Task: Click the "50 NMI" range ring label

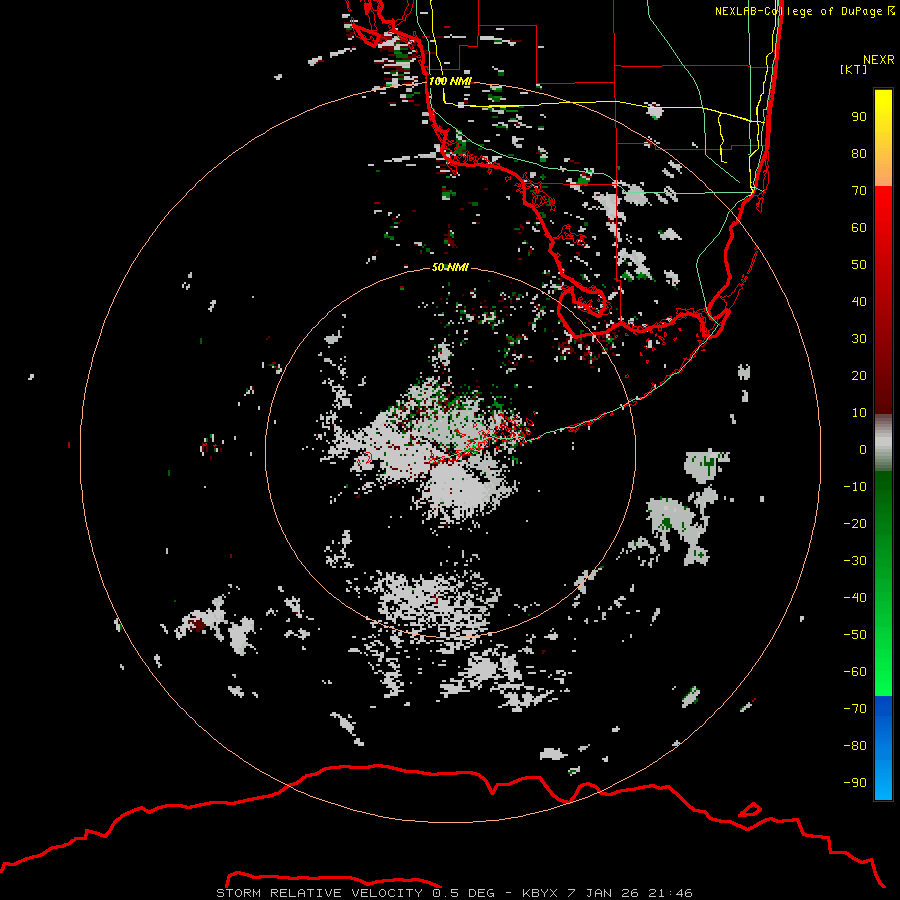Action: click(x=450, y=267)
